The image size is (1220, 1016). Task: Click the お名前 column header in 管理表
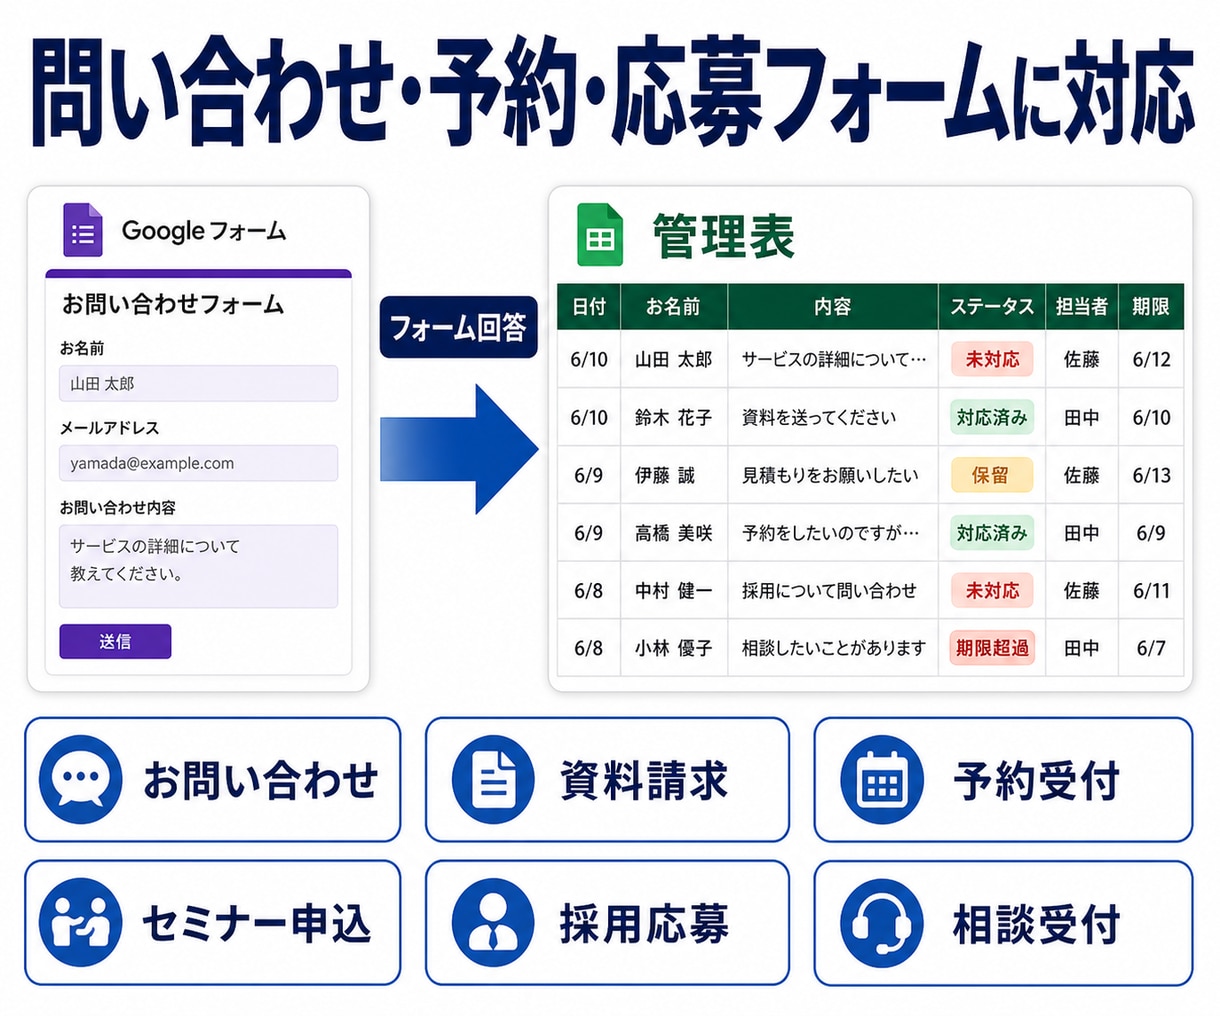tap(673, 307)
